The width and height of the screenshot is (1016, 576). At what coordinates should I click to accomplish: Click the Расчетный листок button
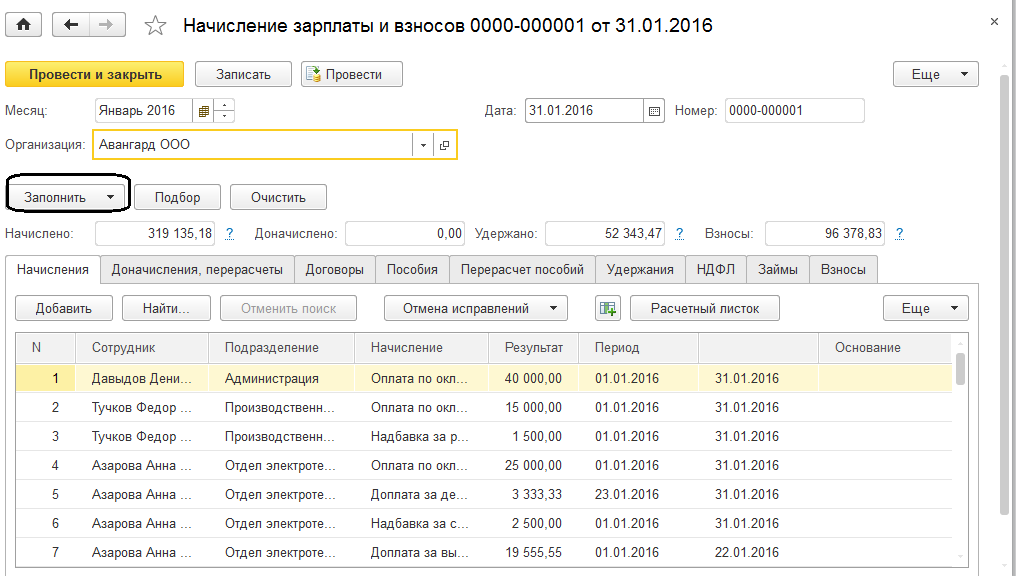coord(705,308)
